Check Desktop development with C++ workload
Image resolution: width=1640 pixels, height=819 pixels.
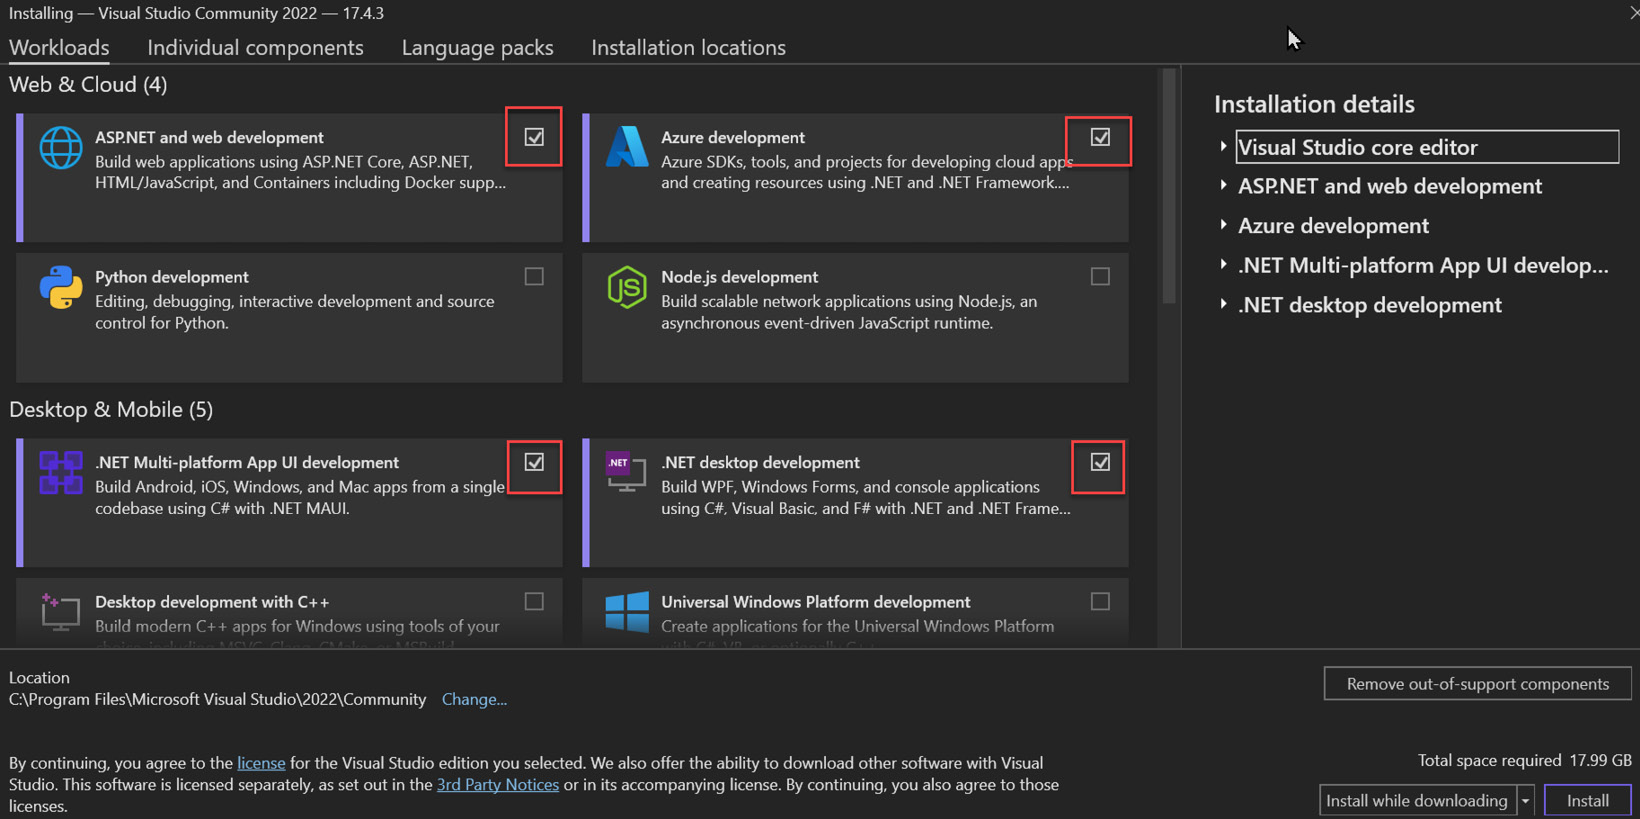coord(534,601)
